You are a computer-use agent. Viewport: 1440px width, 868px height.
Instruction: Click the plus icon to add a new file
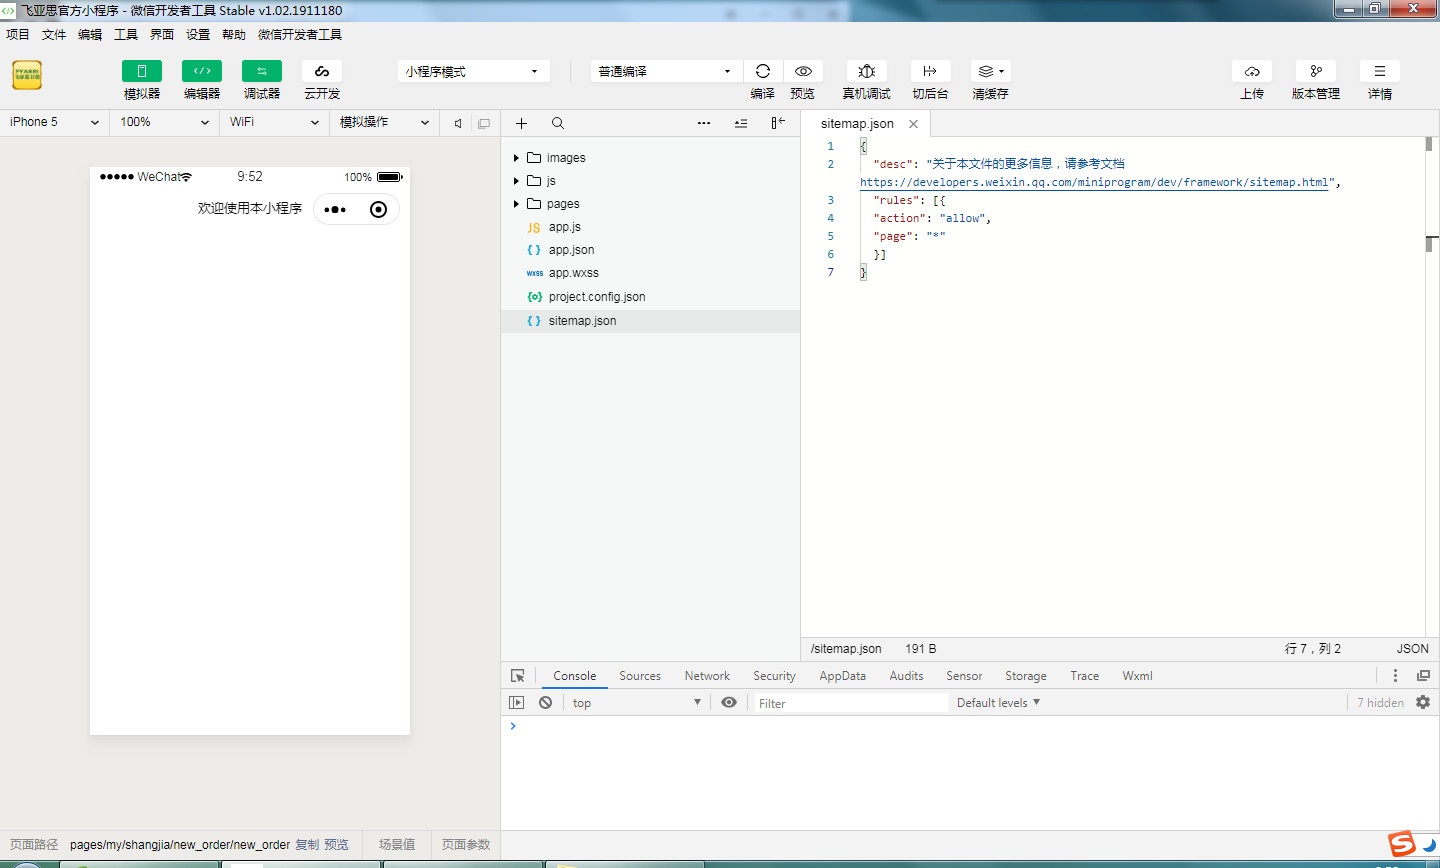pos(521,123)
